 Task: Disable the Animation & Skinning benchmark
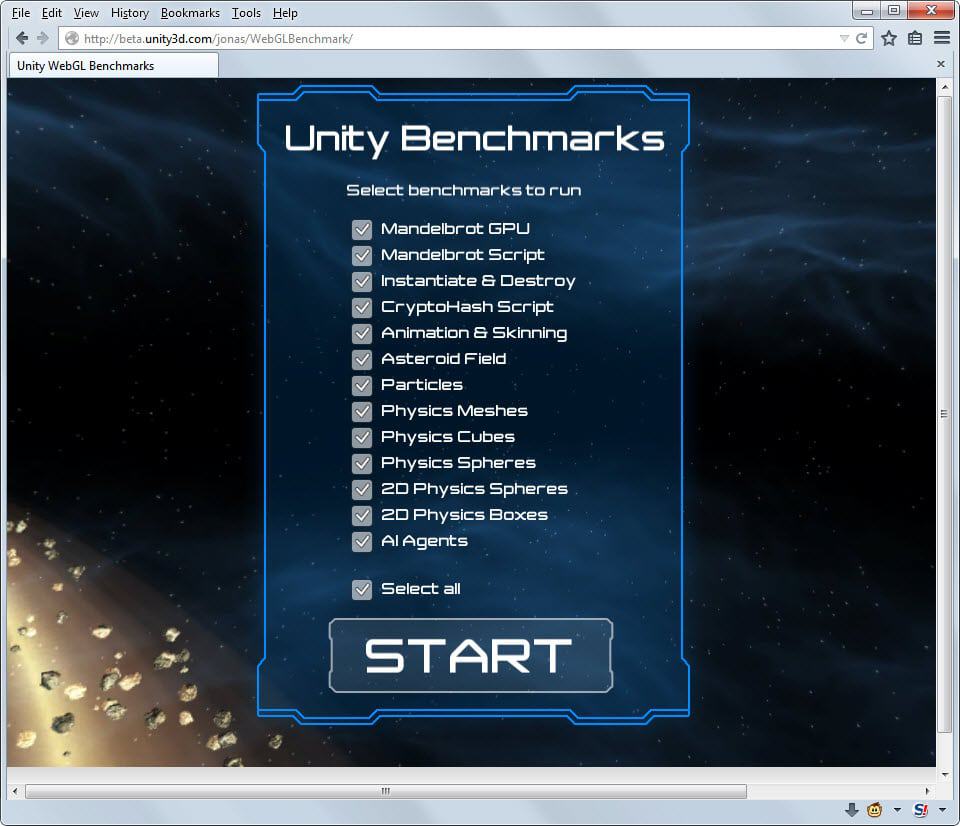(x=362, y=334)
